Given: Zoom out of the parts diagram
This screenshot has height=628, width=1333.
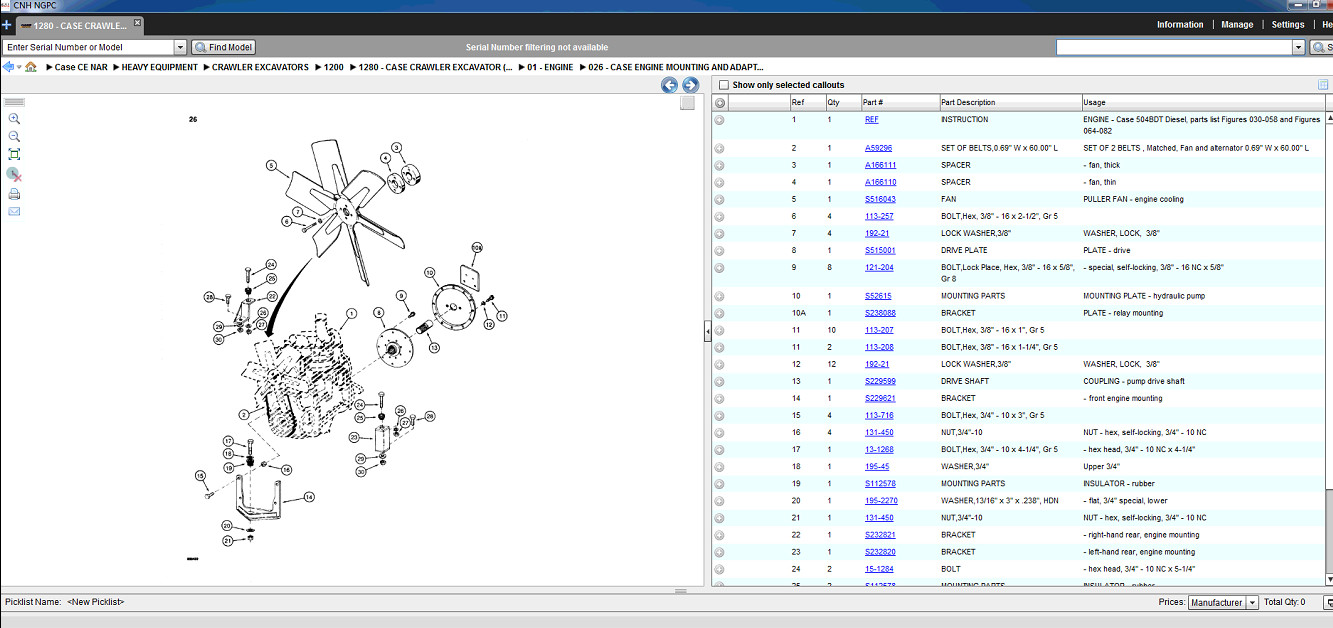Looking at the screenshot, I should 14,136.
